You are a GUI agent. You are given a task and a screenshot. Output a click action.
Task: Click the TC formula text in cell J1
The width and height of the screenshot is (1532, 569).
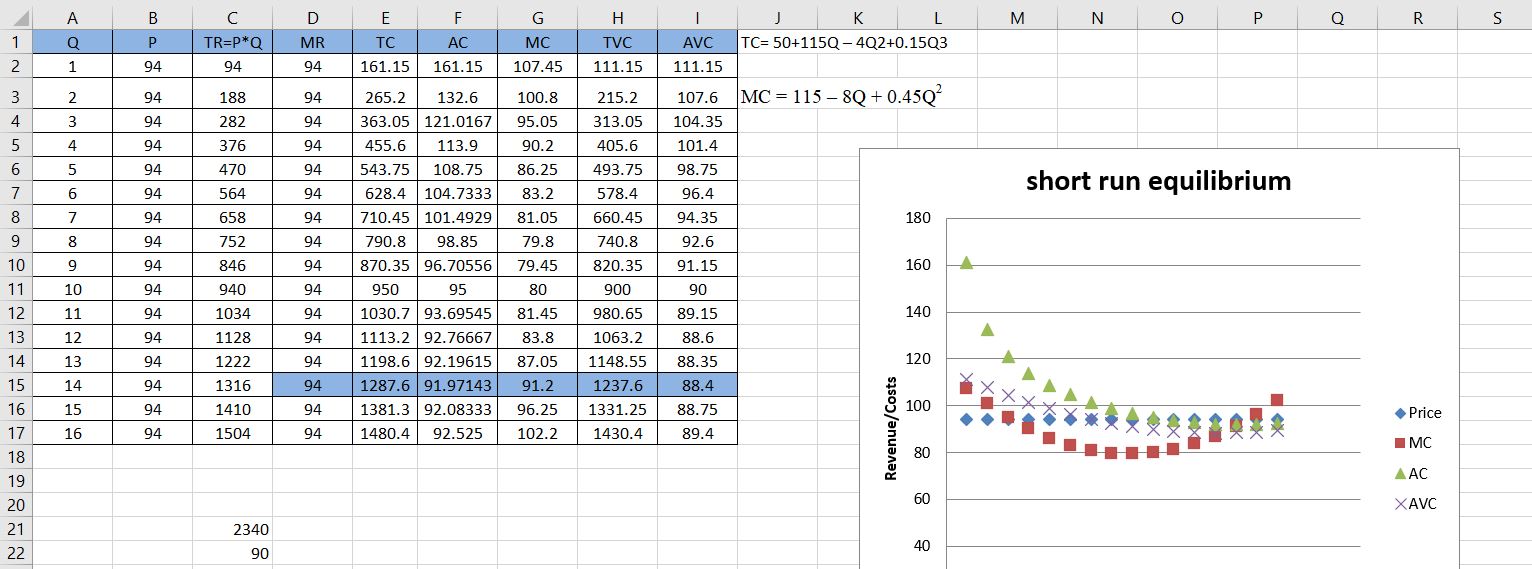[x=844, y=43]
